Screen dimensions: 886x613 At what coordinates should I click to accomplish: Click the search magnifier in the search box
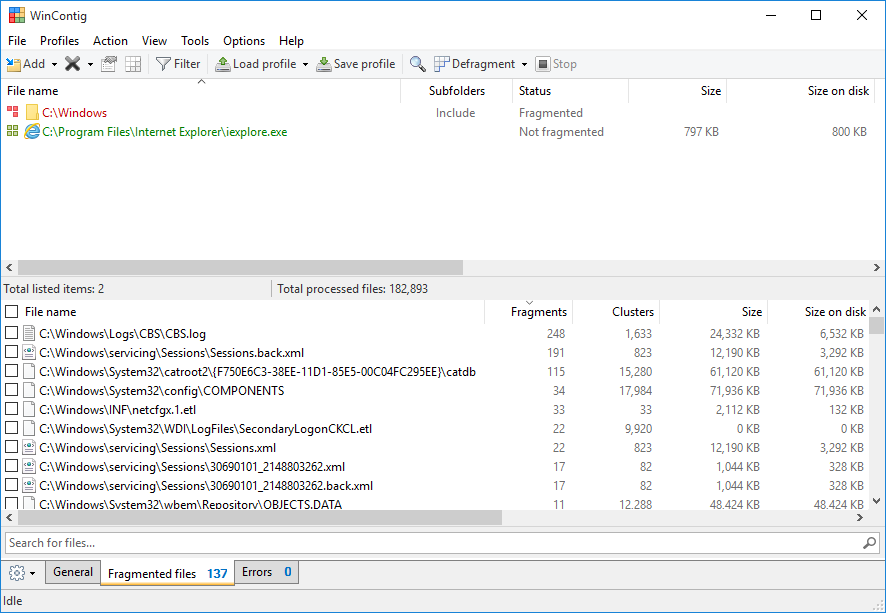[869, 543]
